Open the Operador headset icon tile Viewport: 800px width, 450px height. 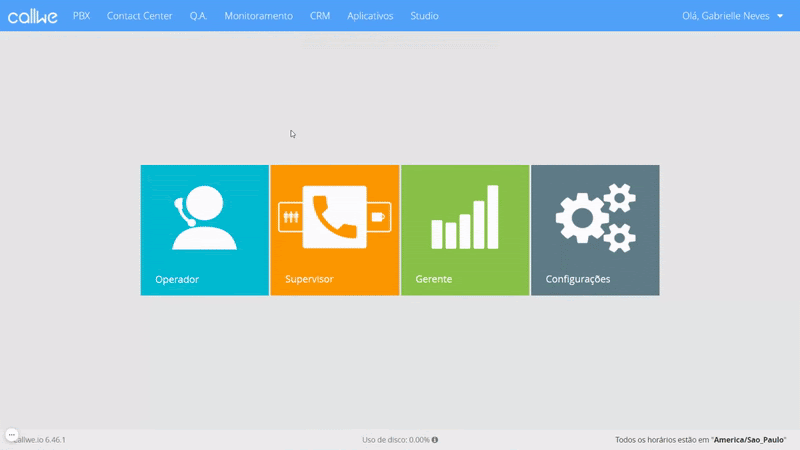point(204,217)
